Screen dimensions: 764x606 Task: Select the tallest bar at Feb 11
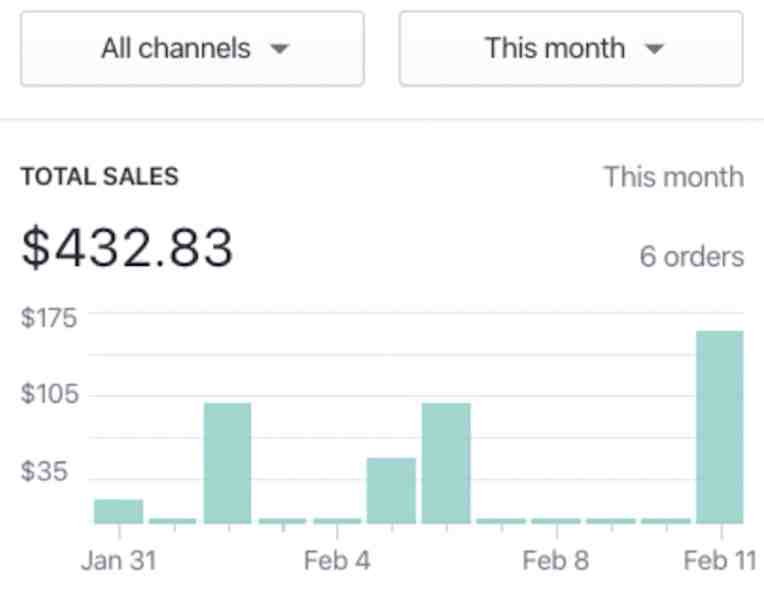point(720,427)
